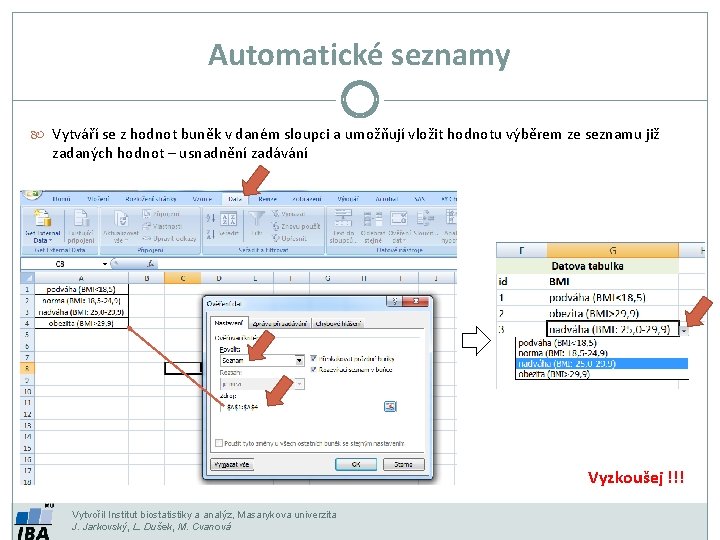Open the cell dropdown arrow next to nadváha

pyautogui.click(x=684, y=330)
